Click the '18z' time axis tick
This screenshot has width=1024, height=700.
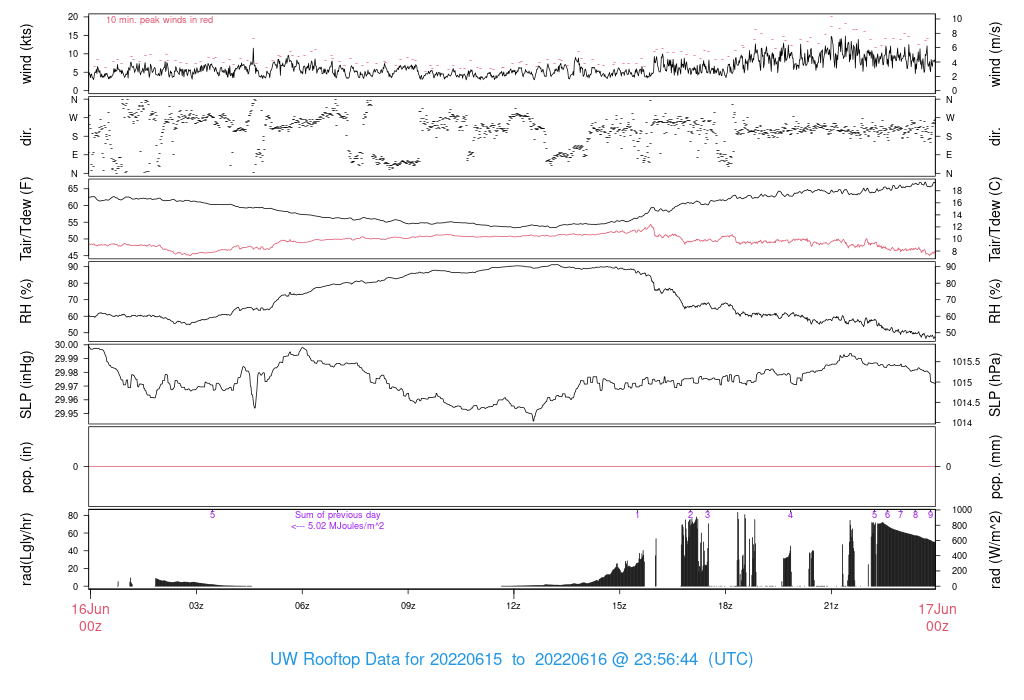pyautogui.click(x=725, y=606)
